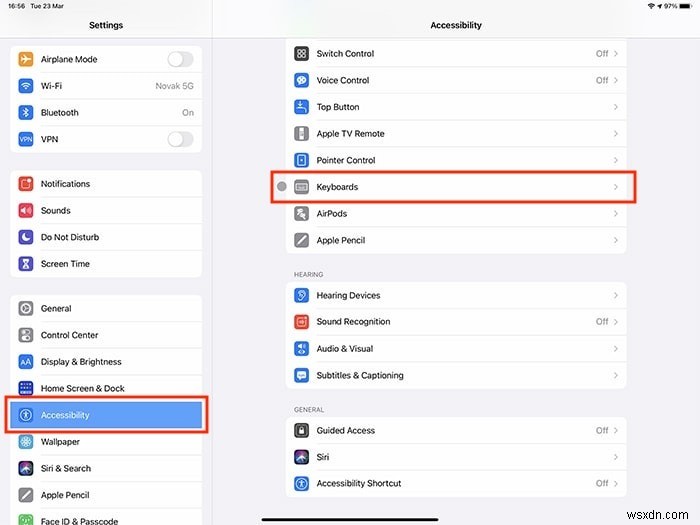Click the Voice Control icon
The image size is (700, 525).
[x=302, y=80]
